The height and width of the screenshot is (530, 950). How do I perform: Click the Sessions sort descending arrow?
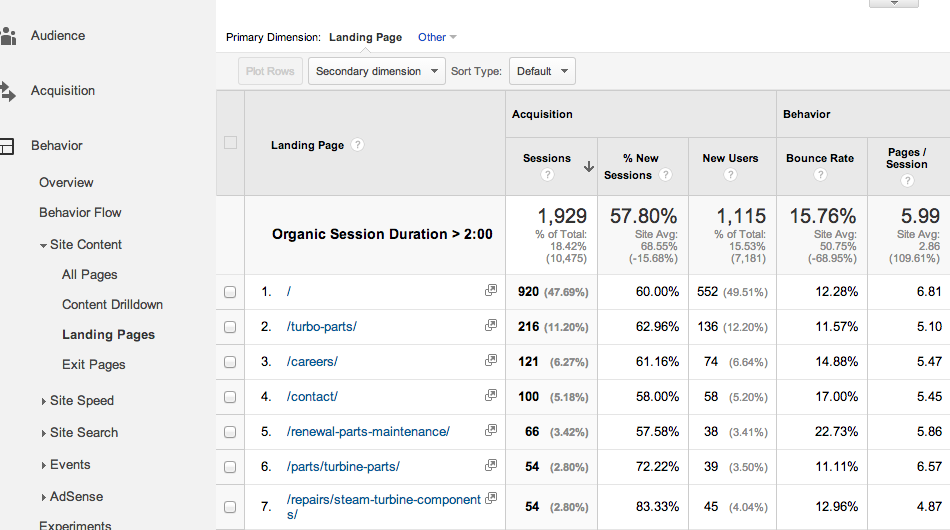(588, 167)
